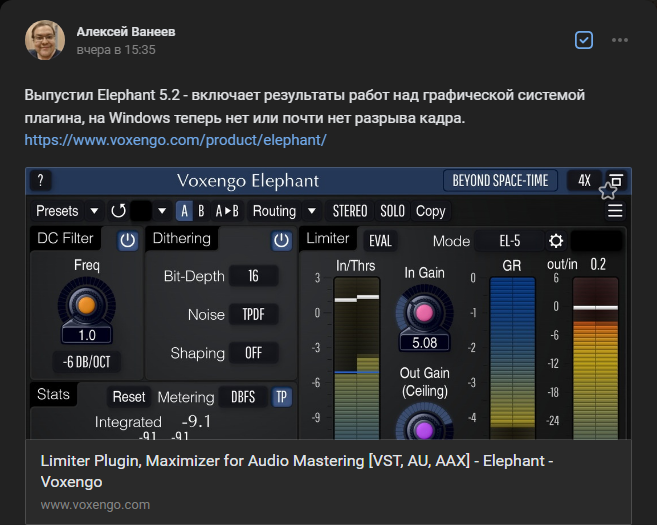Click the DC Filter Freq knob

(x=87, y=305)
